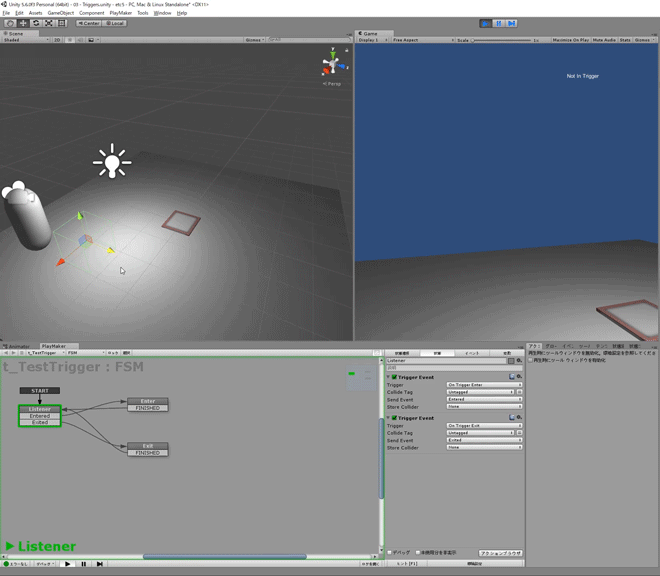Adjust the Game view Scale slider
This screenshot has height=576, width=660.
click(501, 40)
